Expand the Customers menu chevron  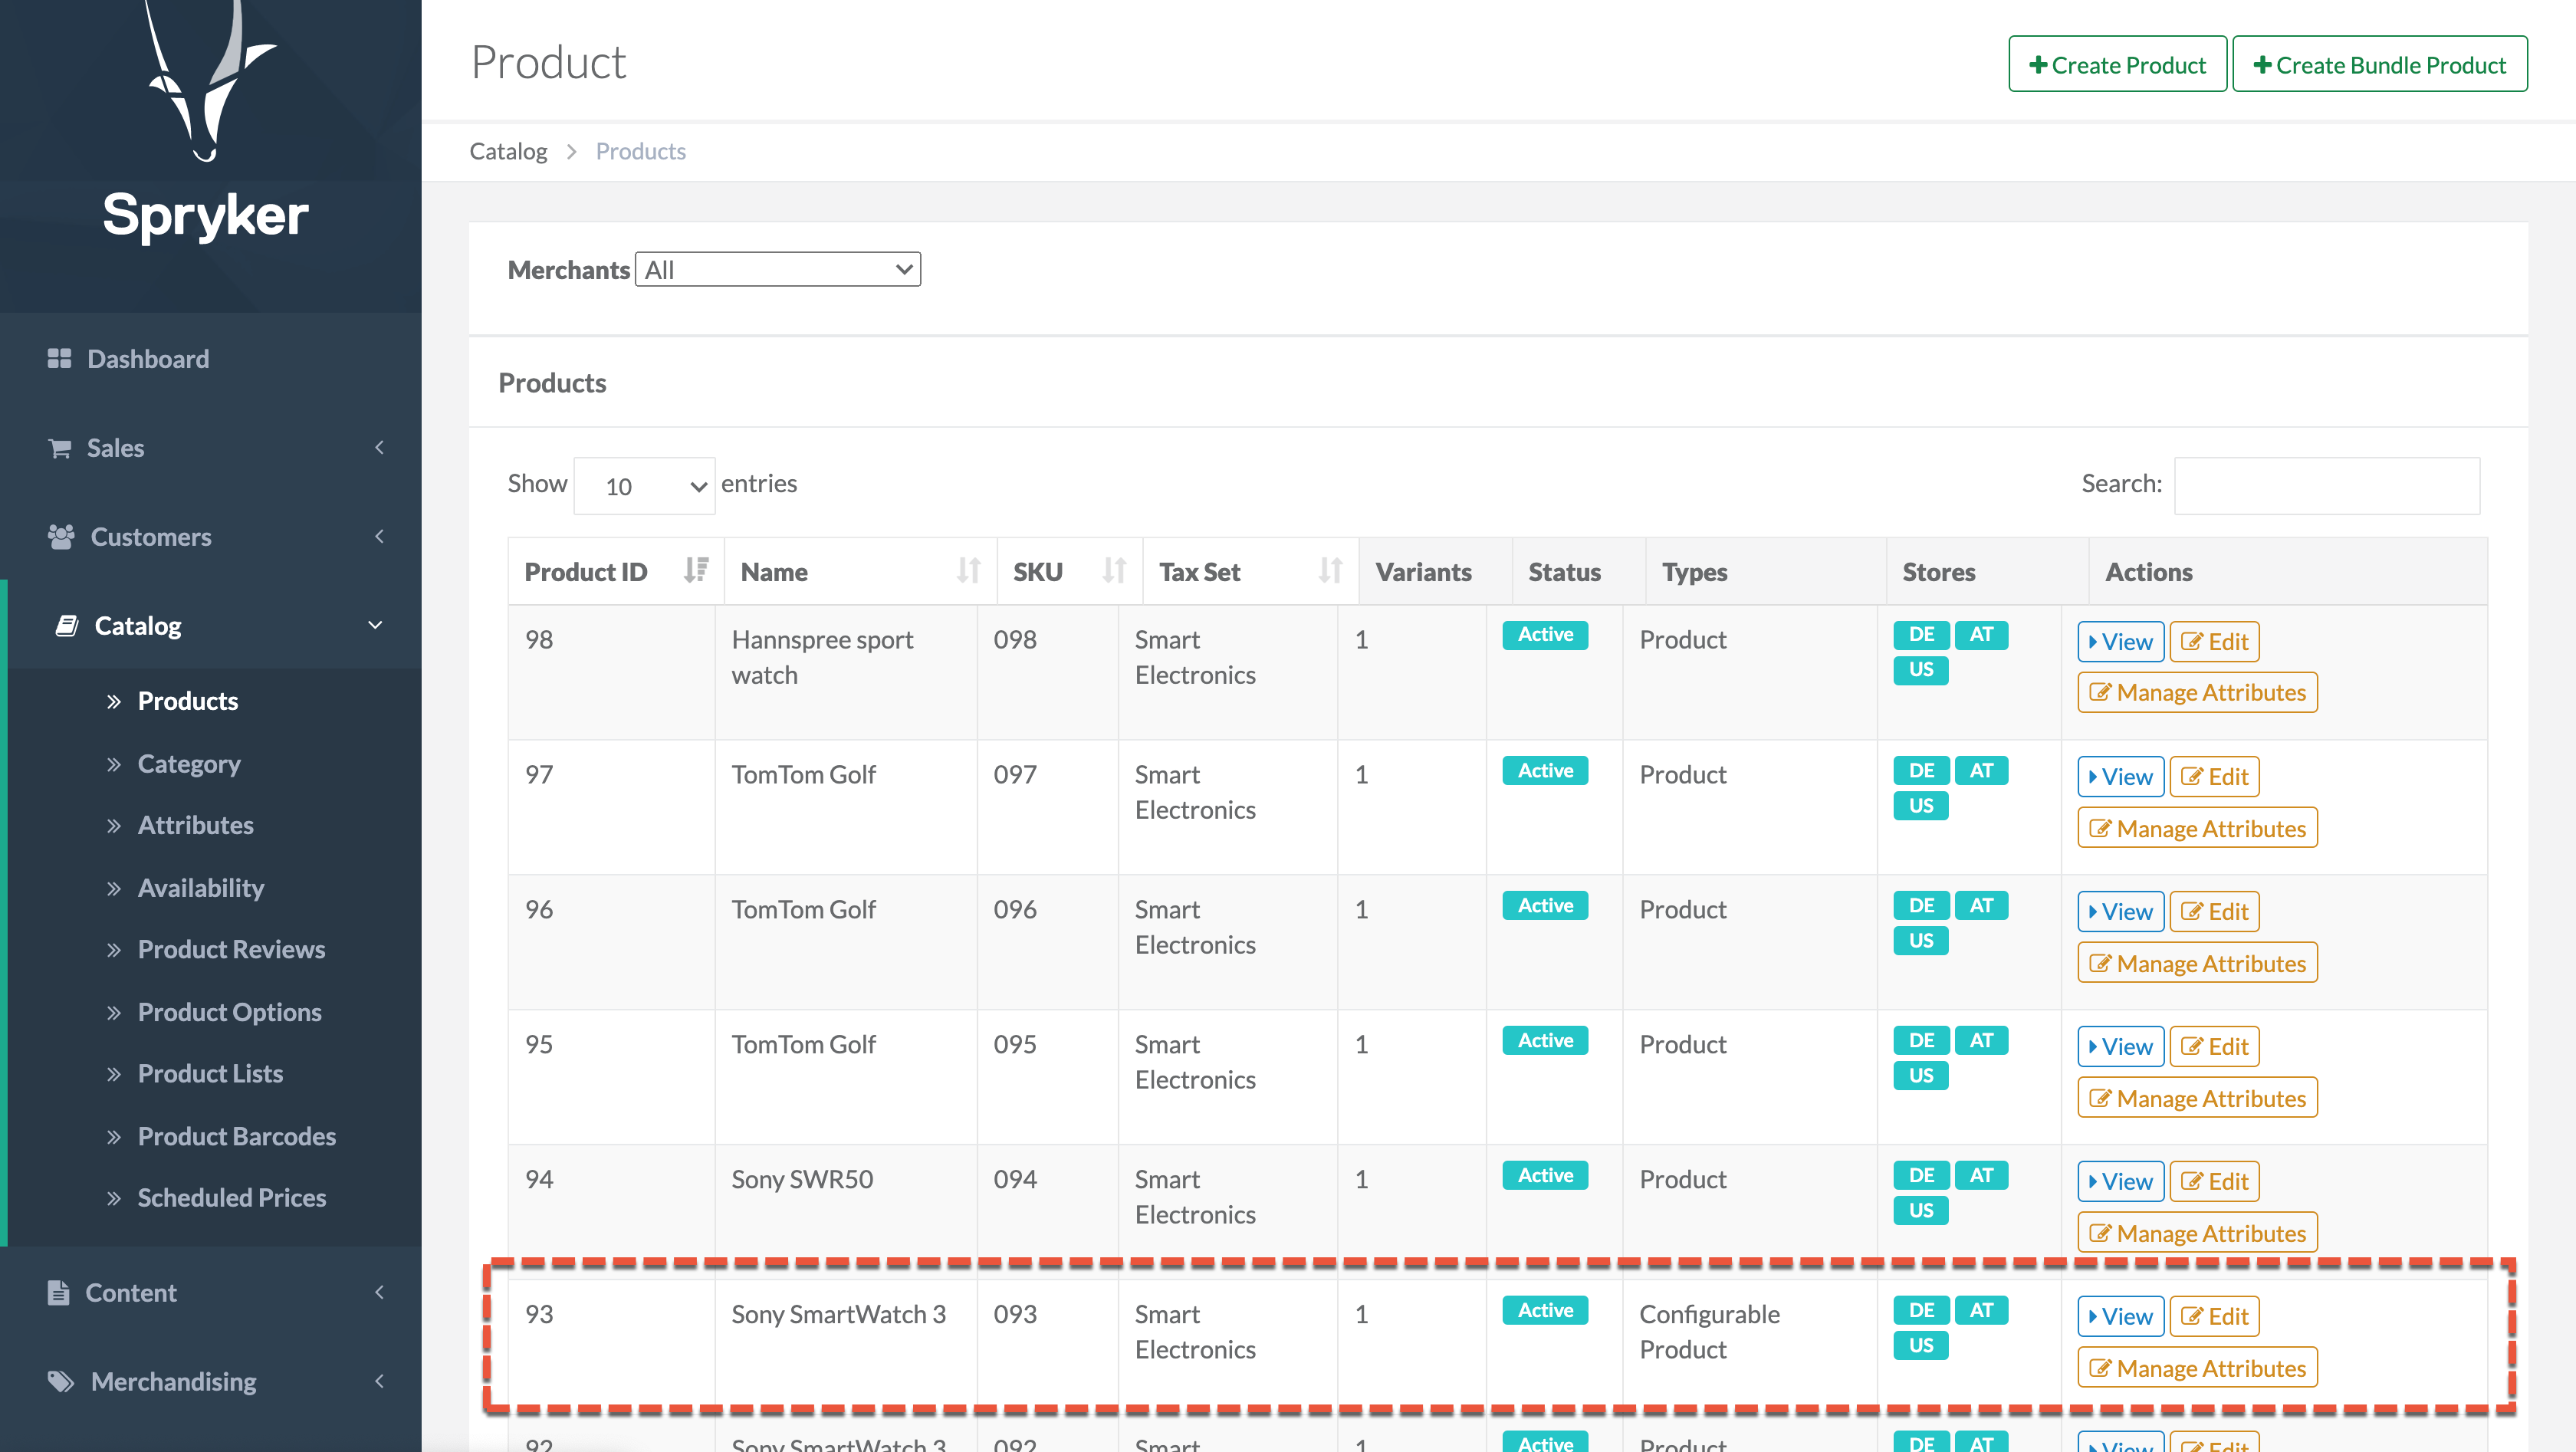click(379, 536)
